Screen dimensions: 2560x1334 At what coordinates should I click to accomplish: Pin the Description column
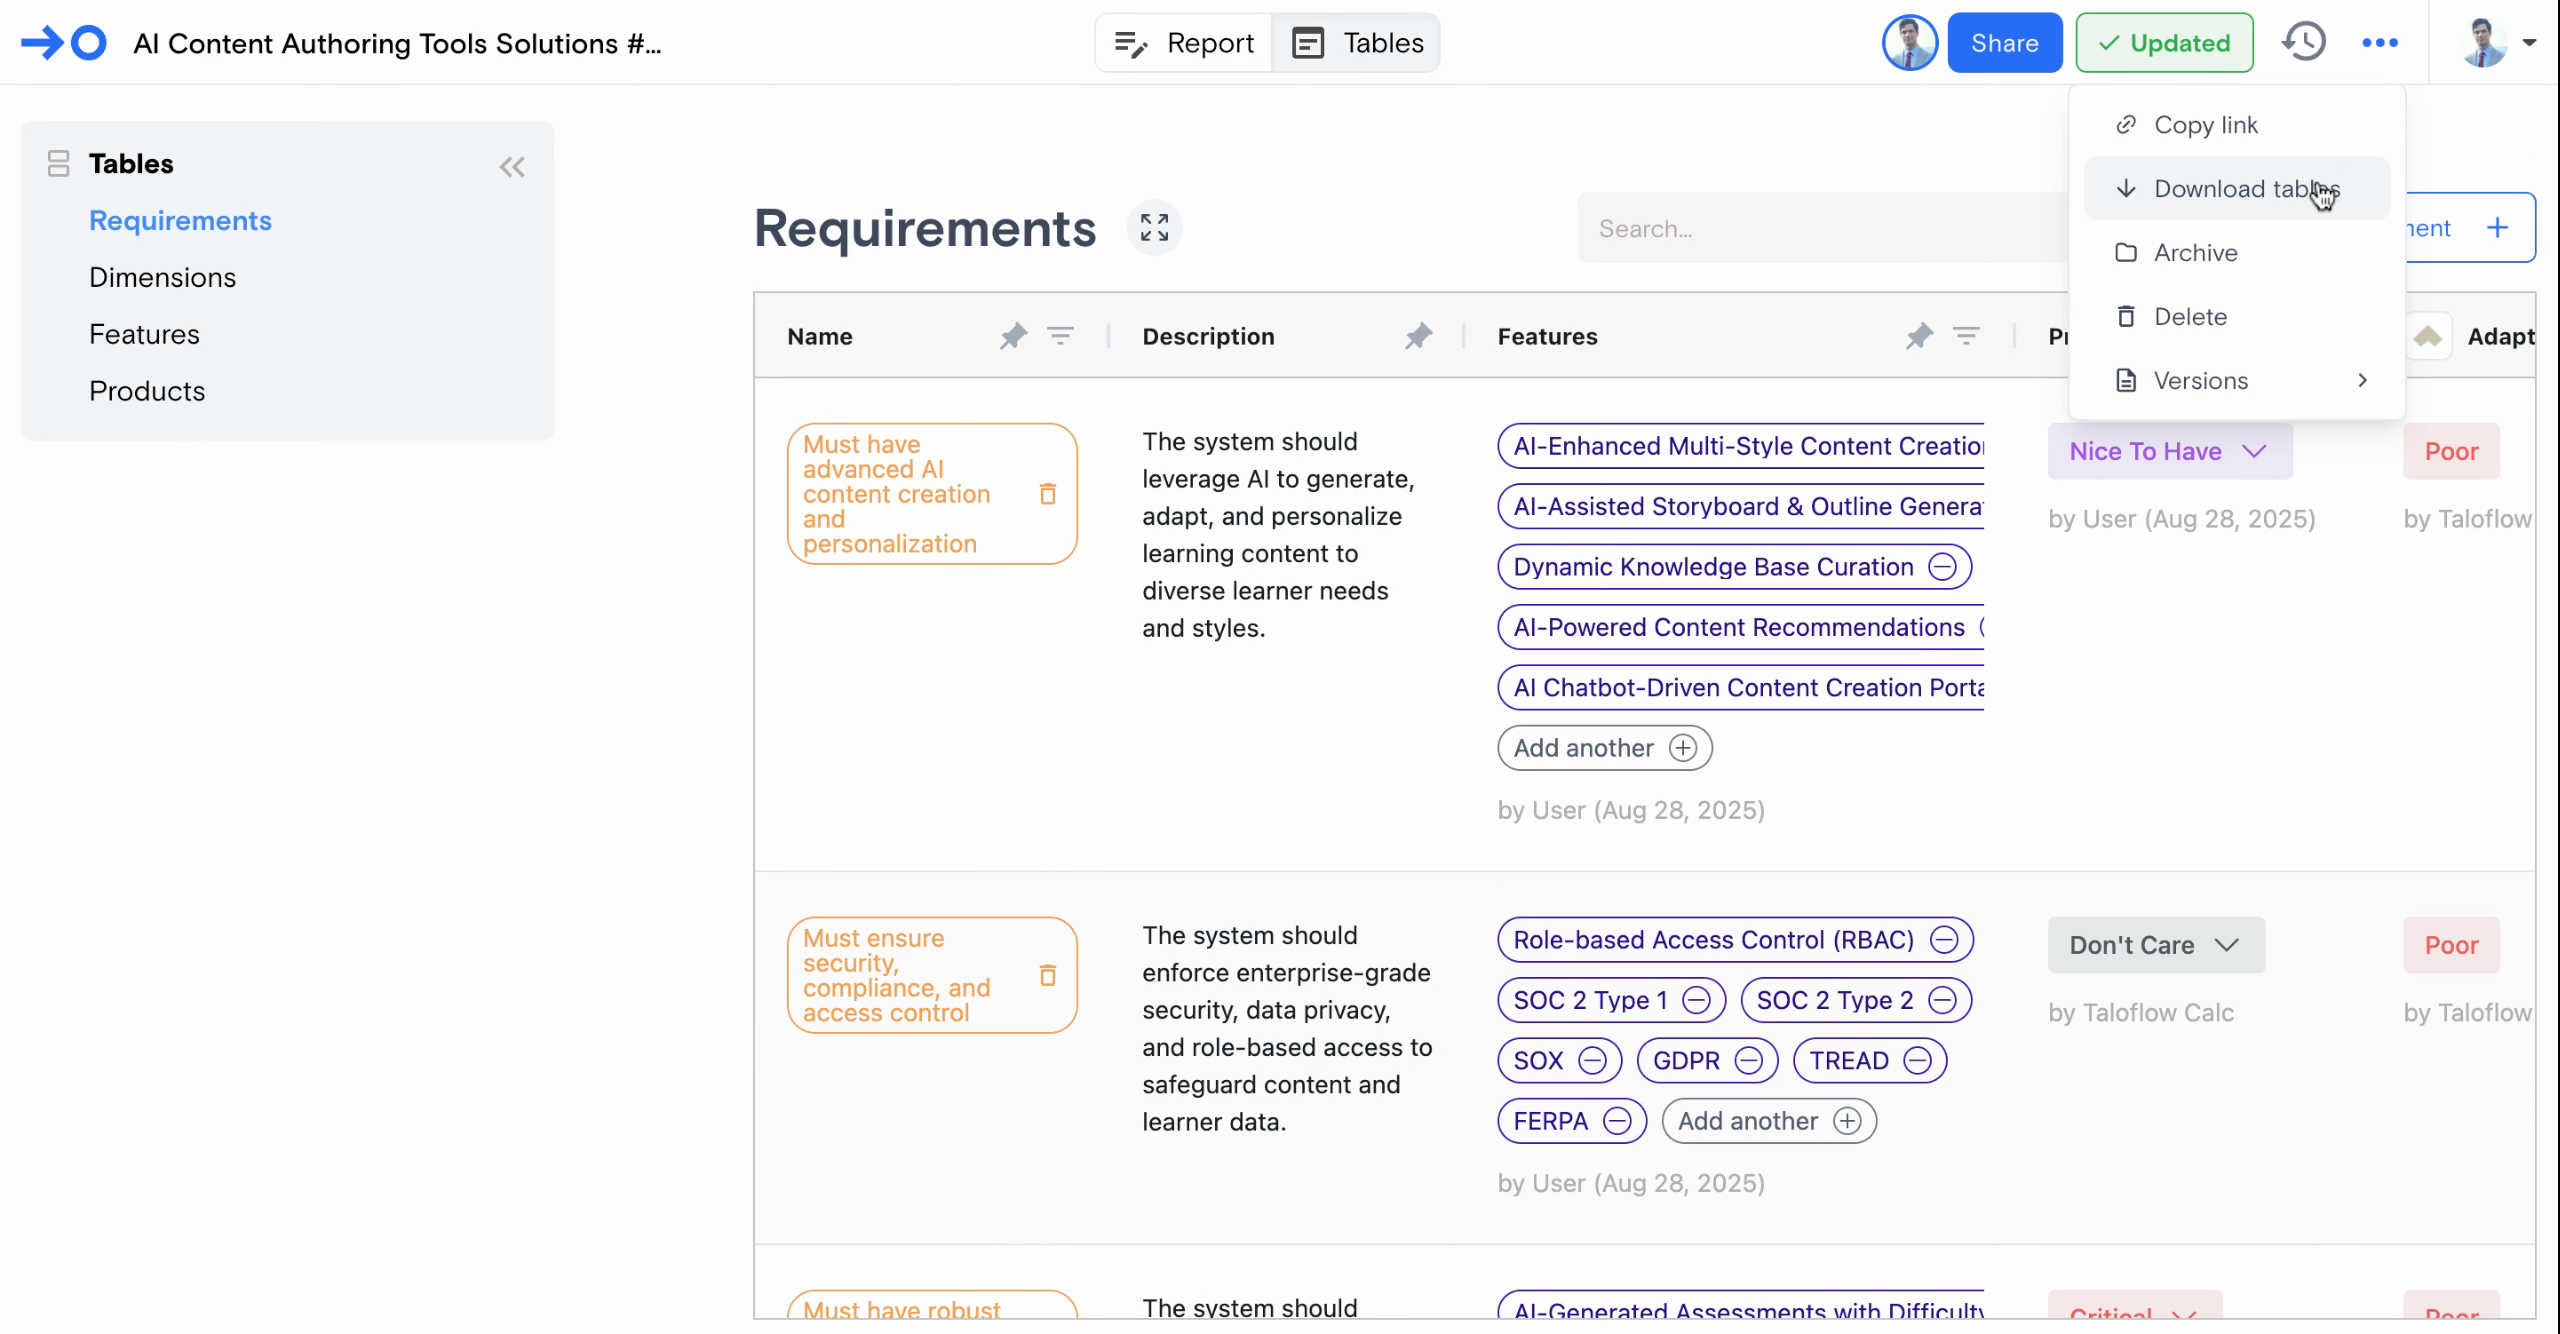pyautogui.click(x=1418, y=337)
